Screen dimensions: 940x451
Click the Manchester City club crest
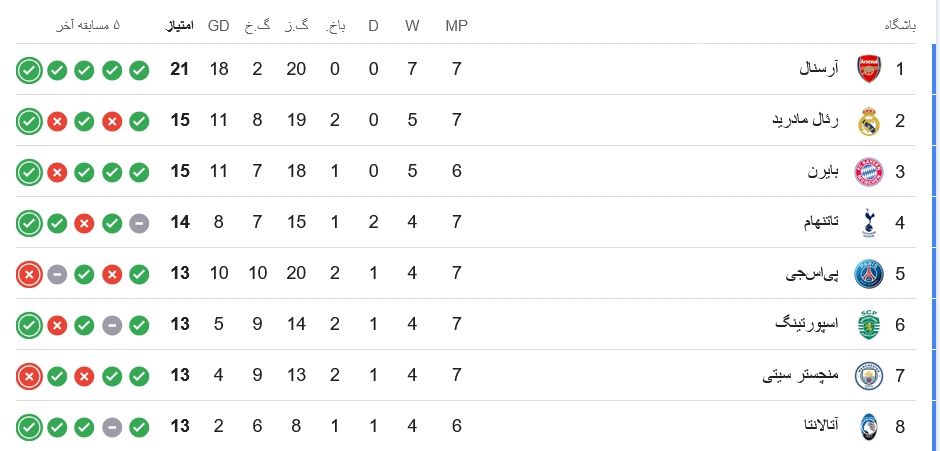[x=869, y=376]
